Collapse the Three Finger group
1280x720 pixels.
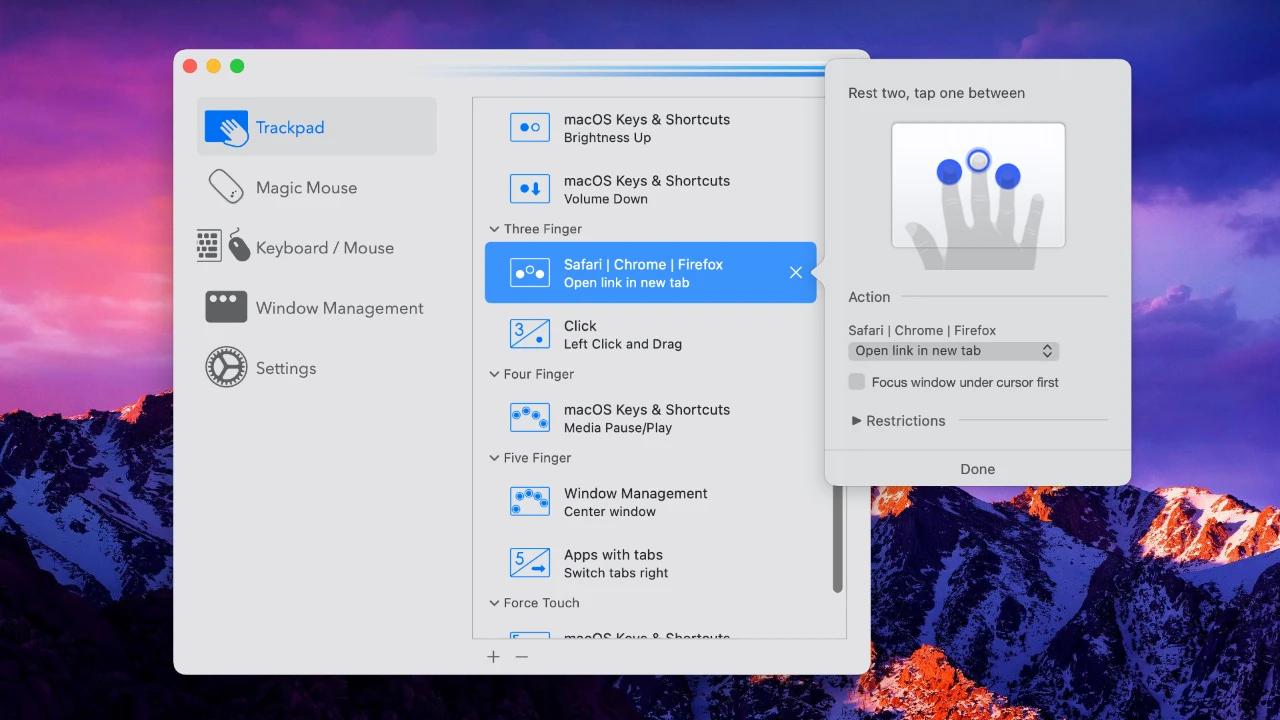494,229
